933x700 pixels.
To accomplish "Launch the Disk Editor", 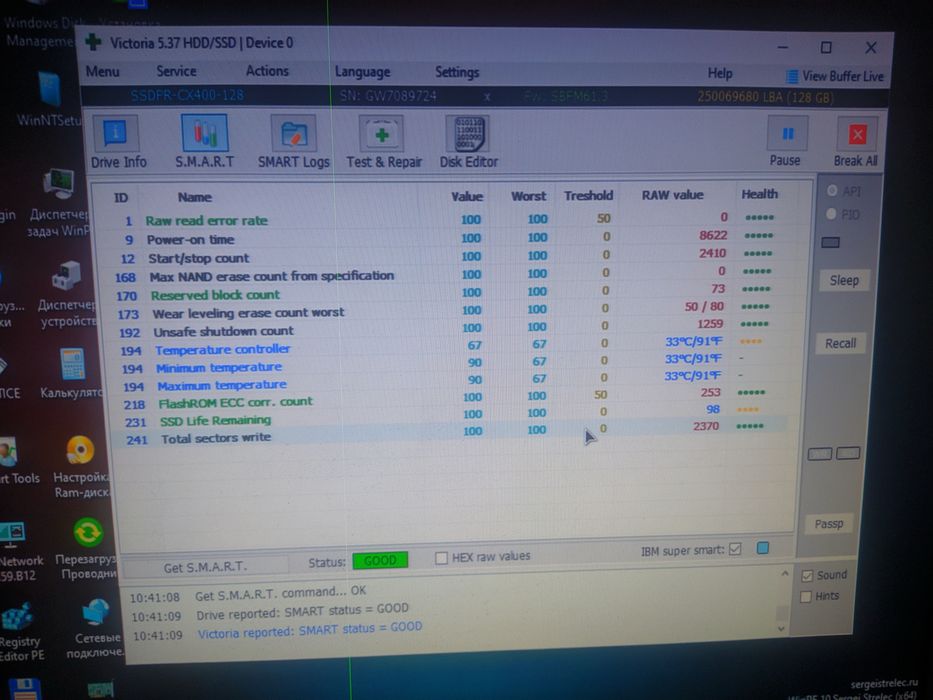I will tap(469, 143).
